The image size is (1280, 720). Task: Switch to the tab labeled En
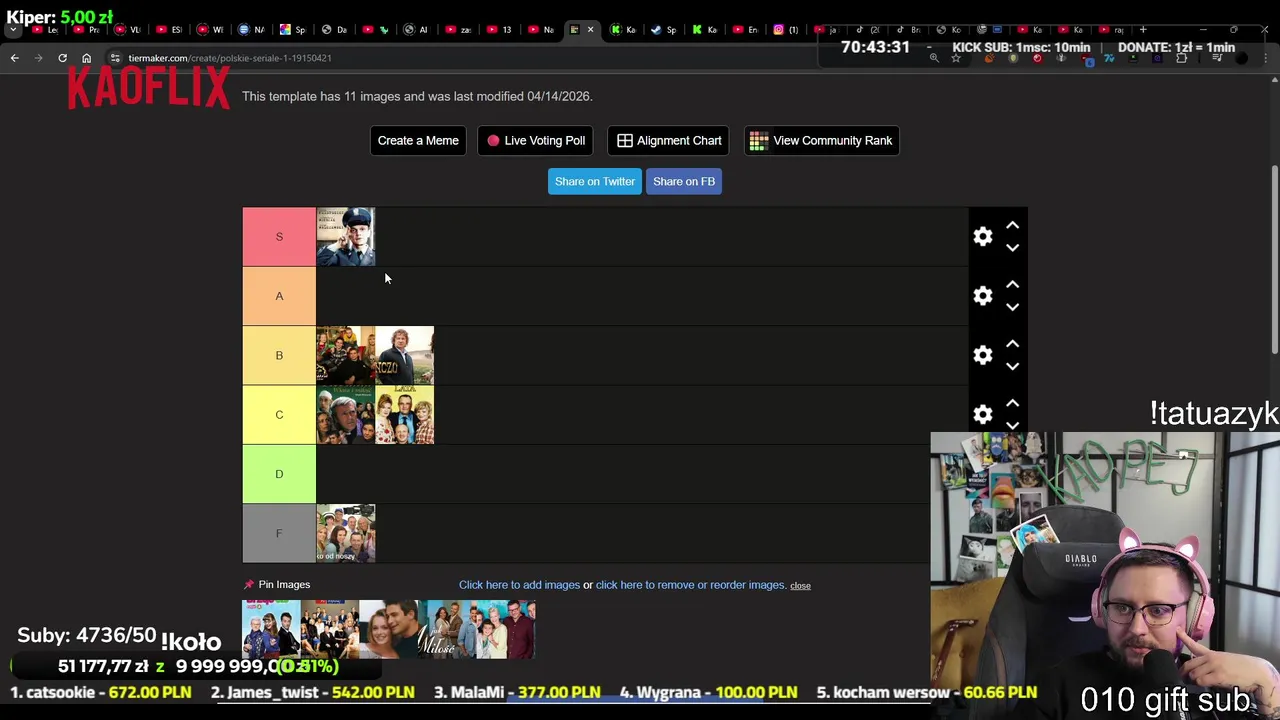744,29
